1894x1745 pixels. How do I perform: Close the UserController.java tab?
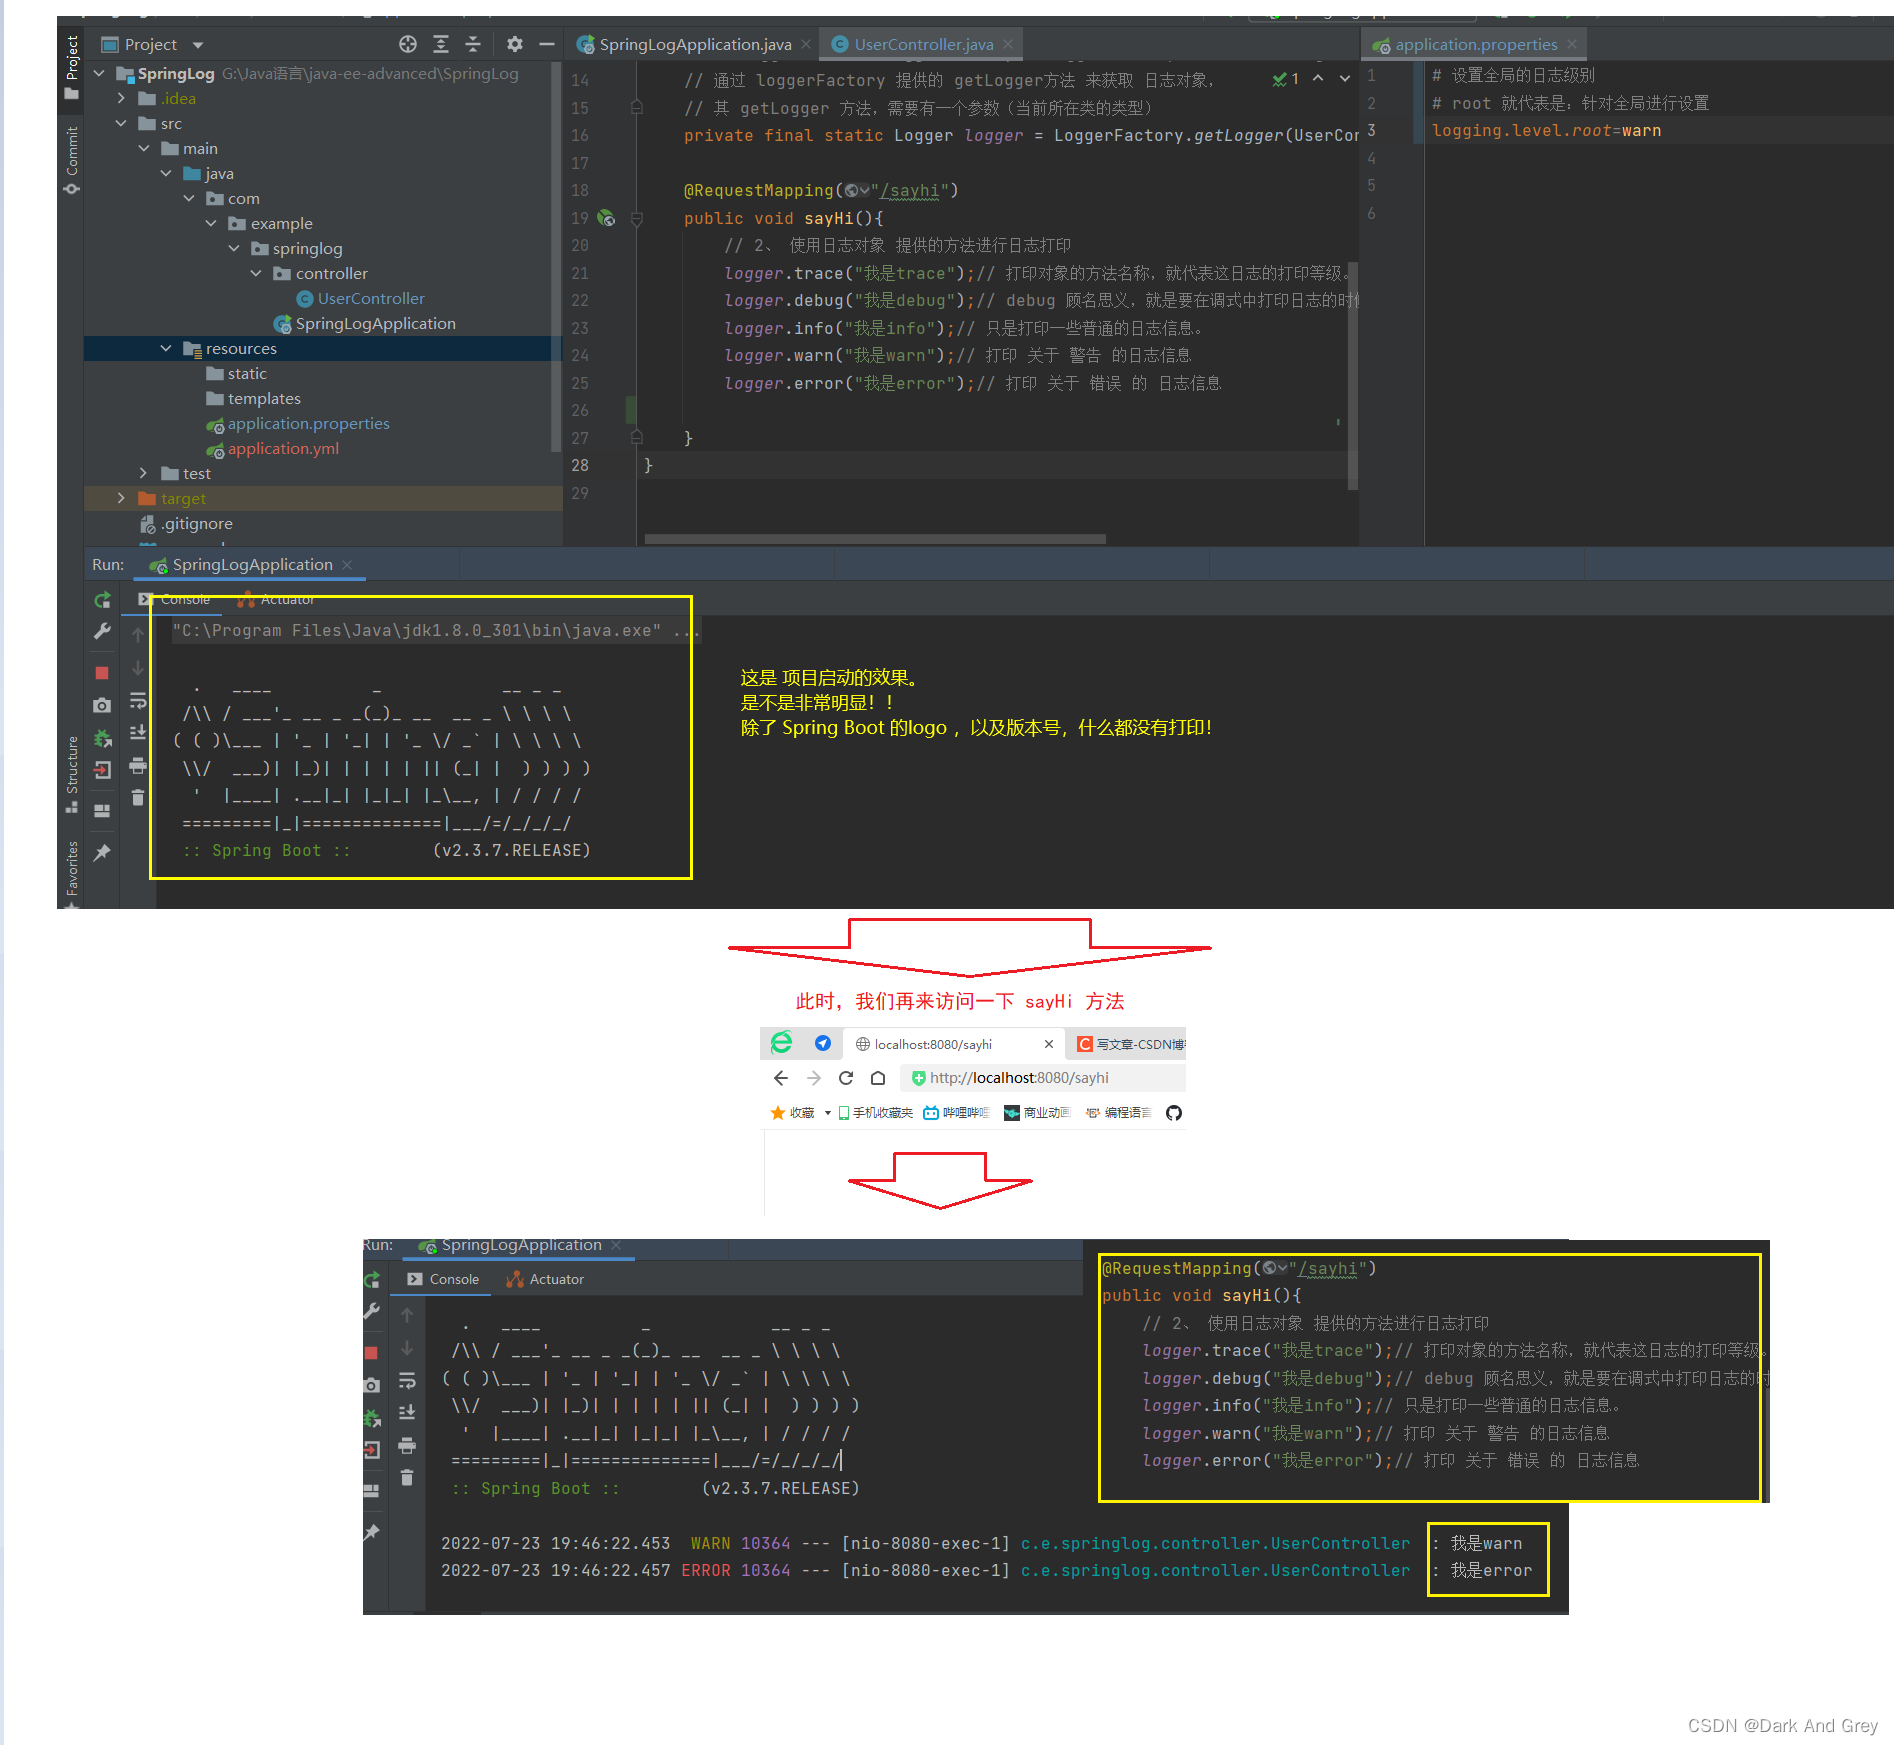[1008, 44]
